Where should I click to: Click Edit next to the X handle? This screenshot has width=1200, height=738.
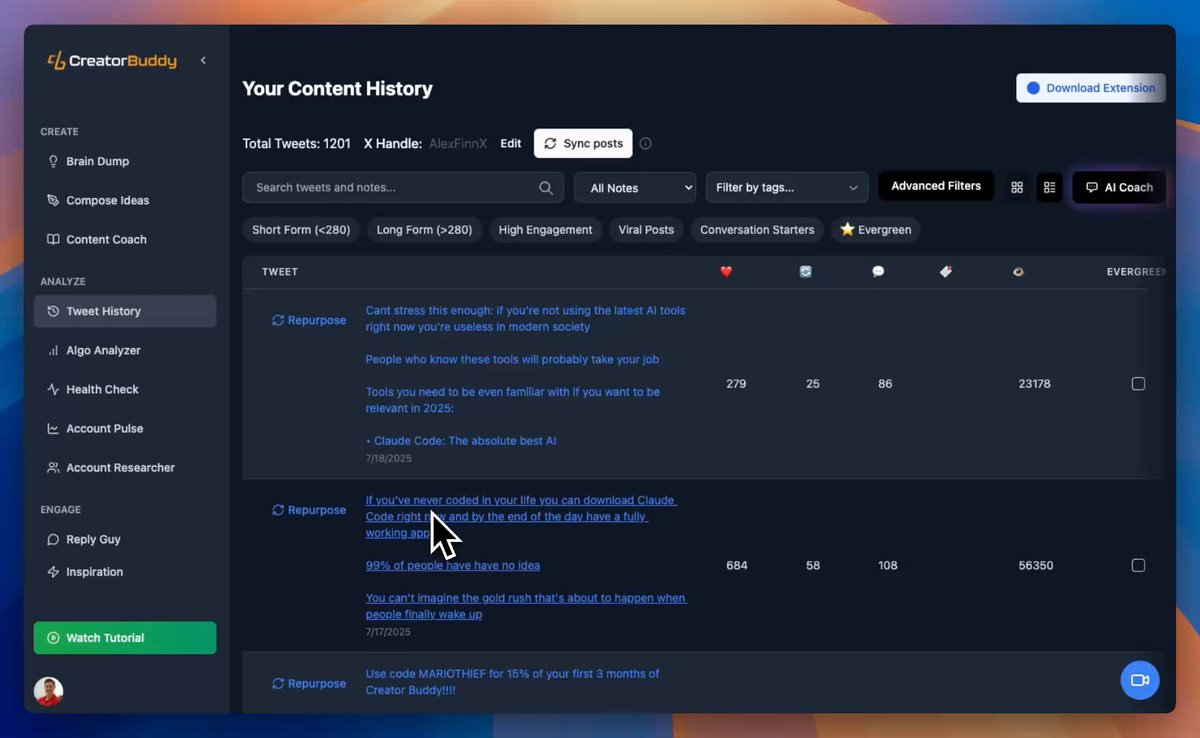[511, 144]
